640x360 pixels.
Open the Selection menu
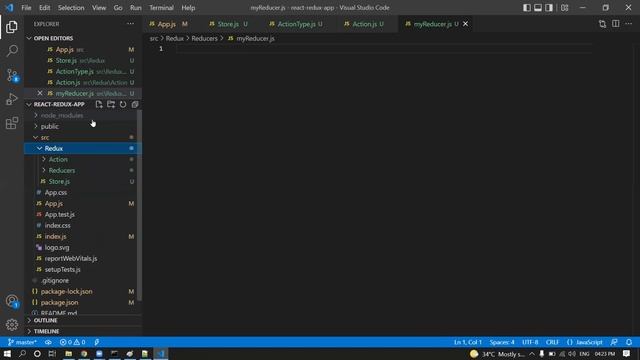tap(71, 8)
